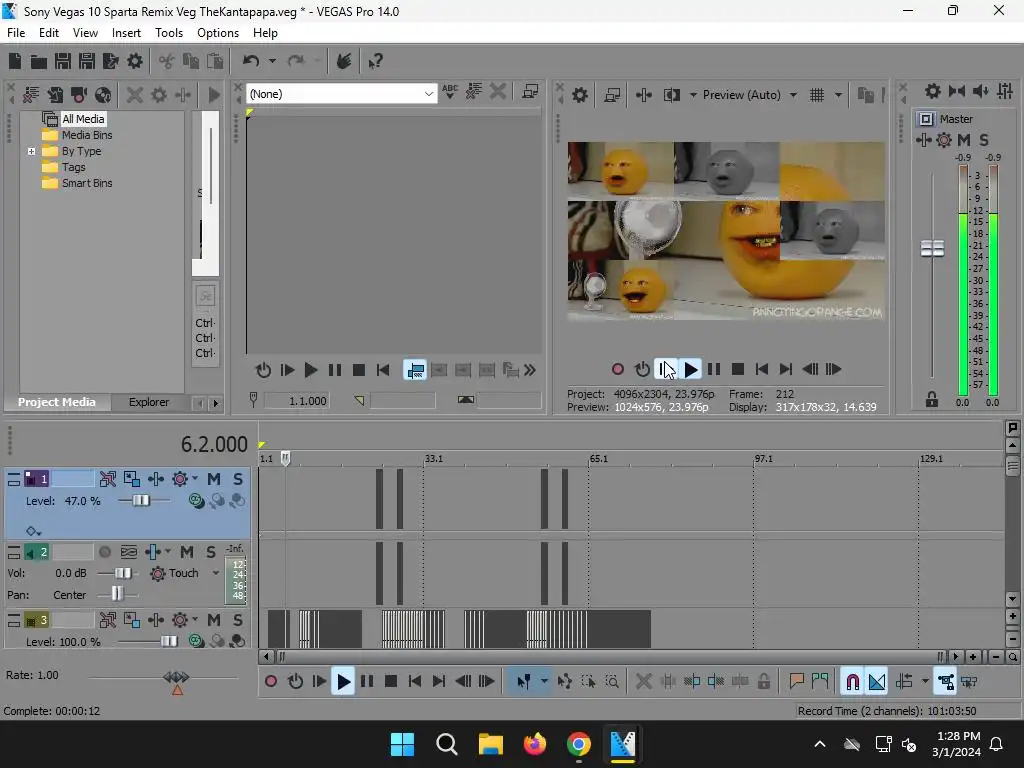
Task: Toggle Solo on track 1
Action: tap(238, 479)
